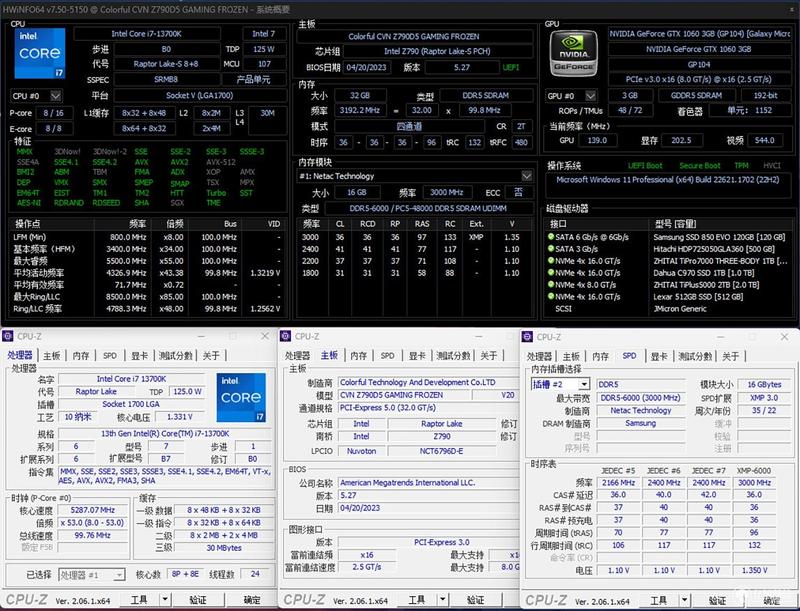
Task: Click the BIOS 版本 field showing 5.27 in CPU-Z
Action: tap(428, 495)
